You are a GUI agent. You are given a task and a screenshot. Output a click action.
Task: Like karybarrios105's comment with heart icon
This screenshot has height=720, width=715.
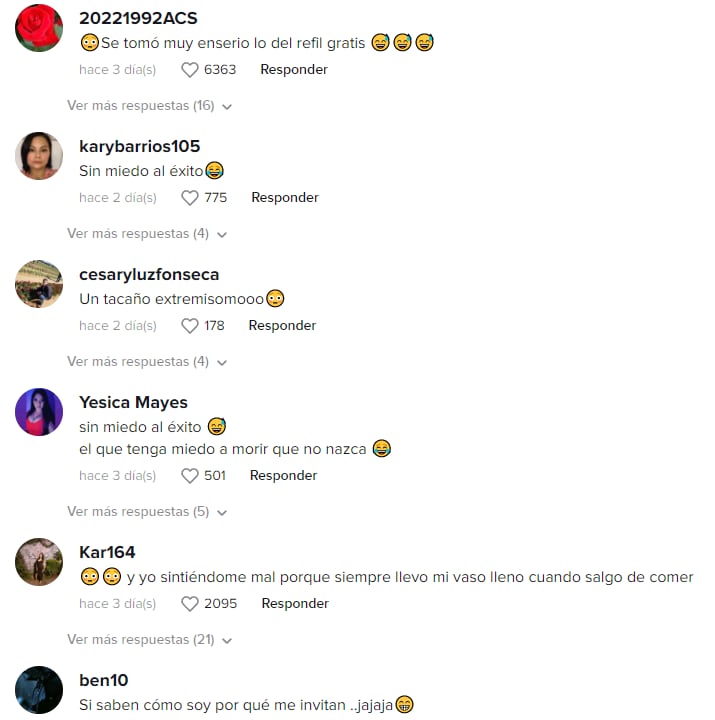190,198
